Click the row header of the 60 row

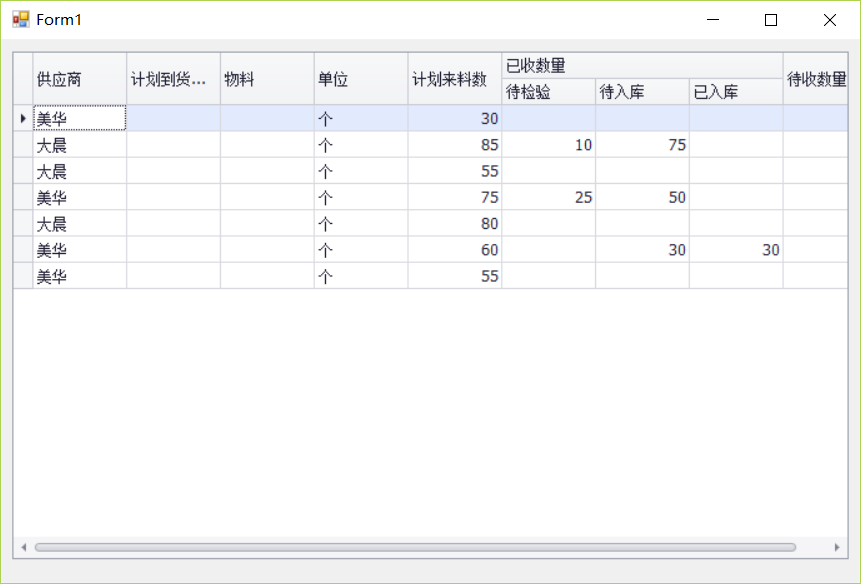click(23, 250)
